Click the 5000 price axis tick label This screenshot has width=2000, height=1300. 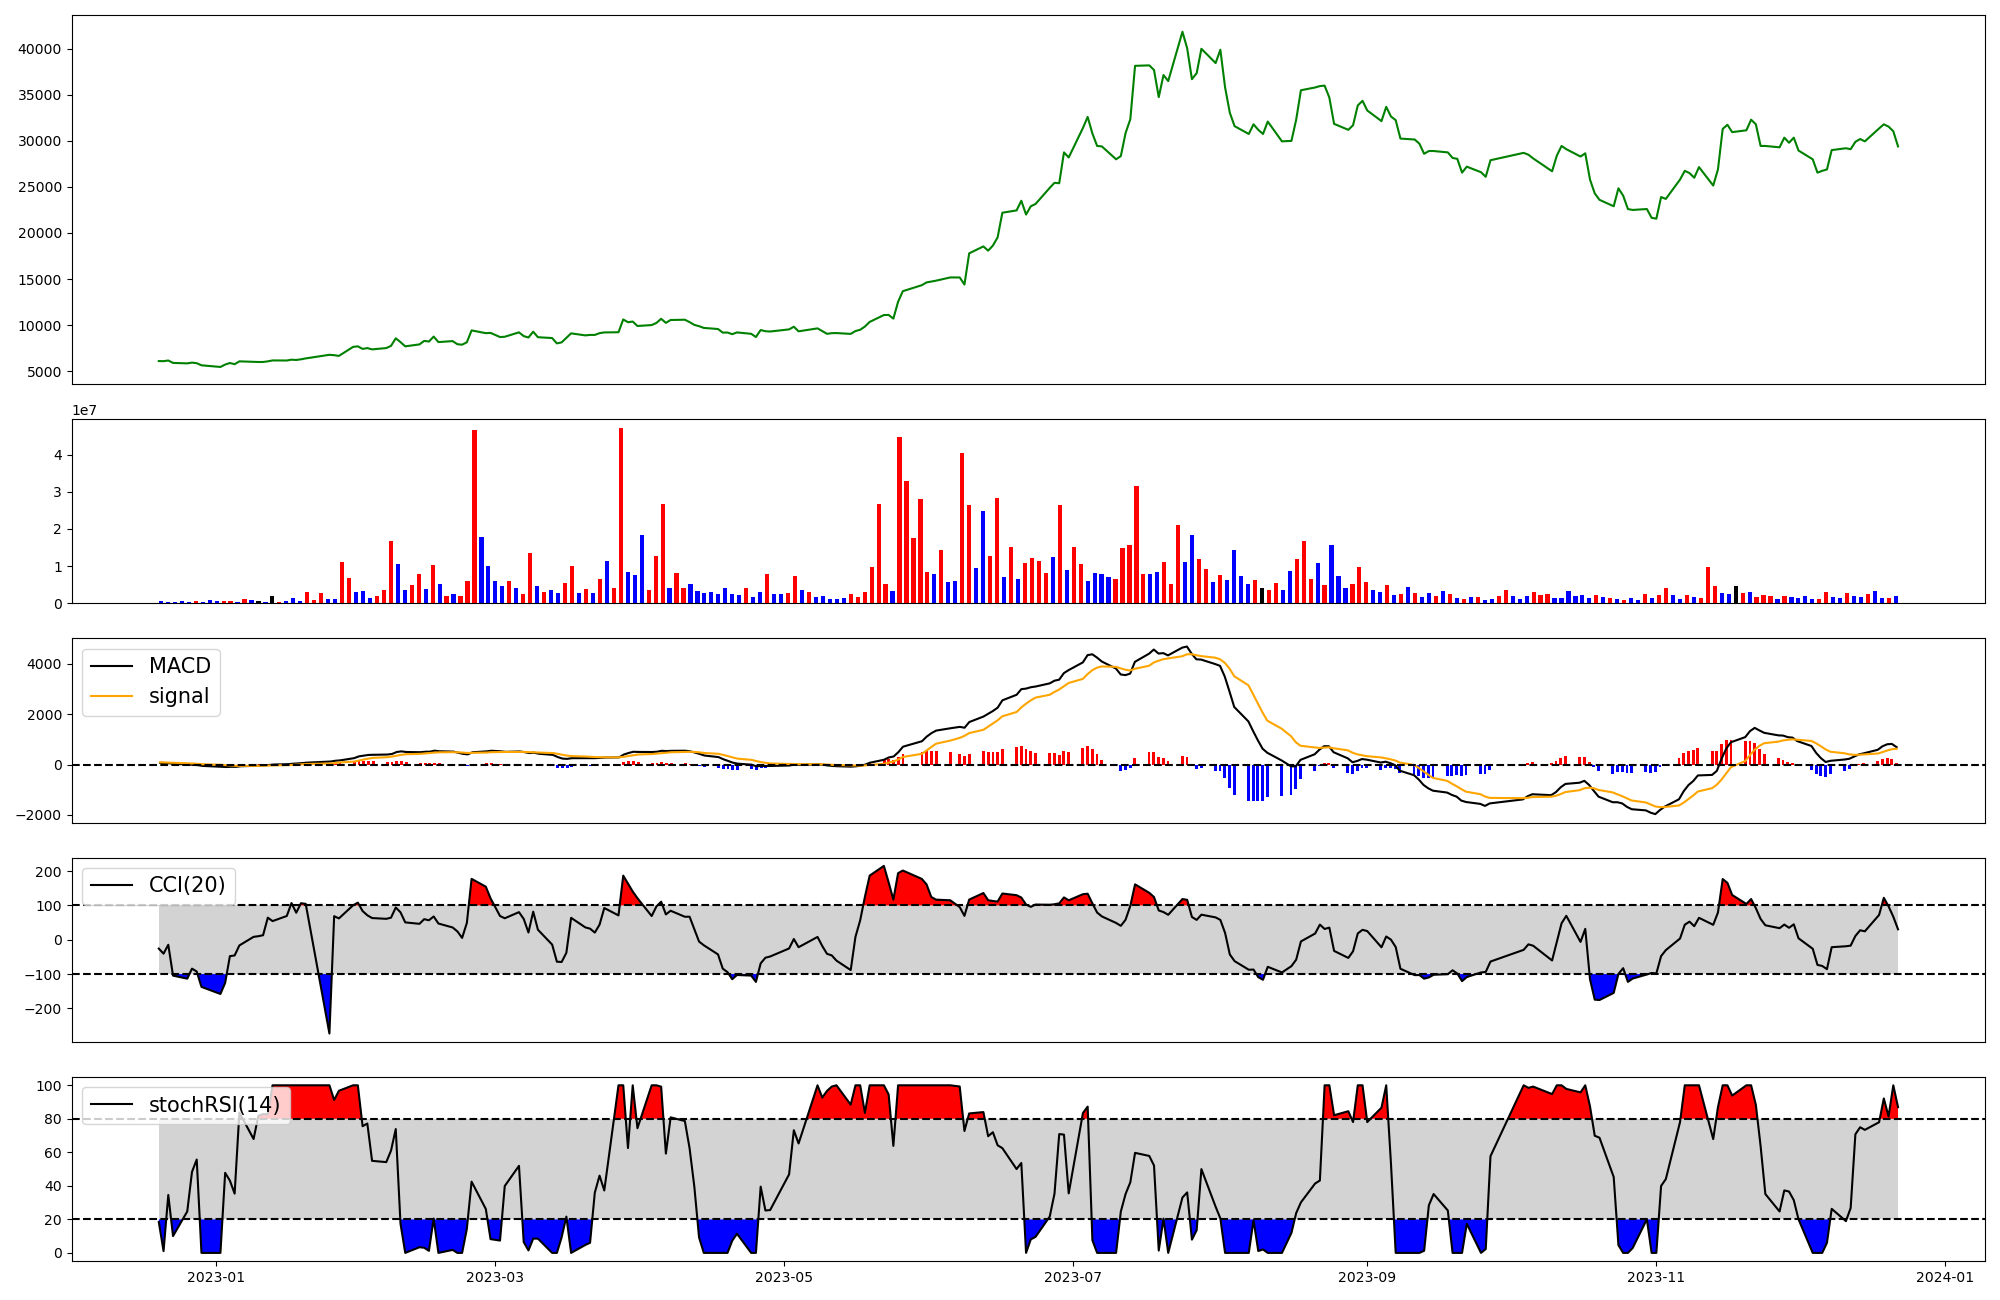(44, 372)
